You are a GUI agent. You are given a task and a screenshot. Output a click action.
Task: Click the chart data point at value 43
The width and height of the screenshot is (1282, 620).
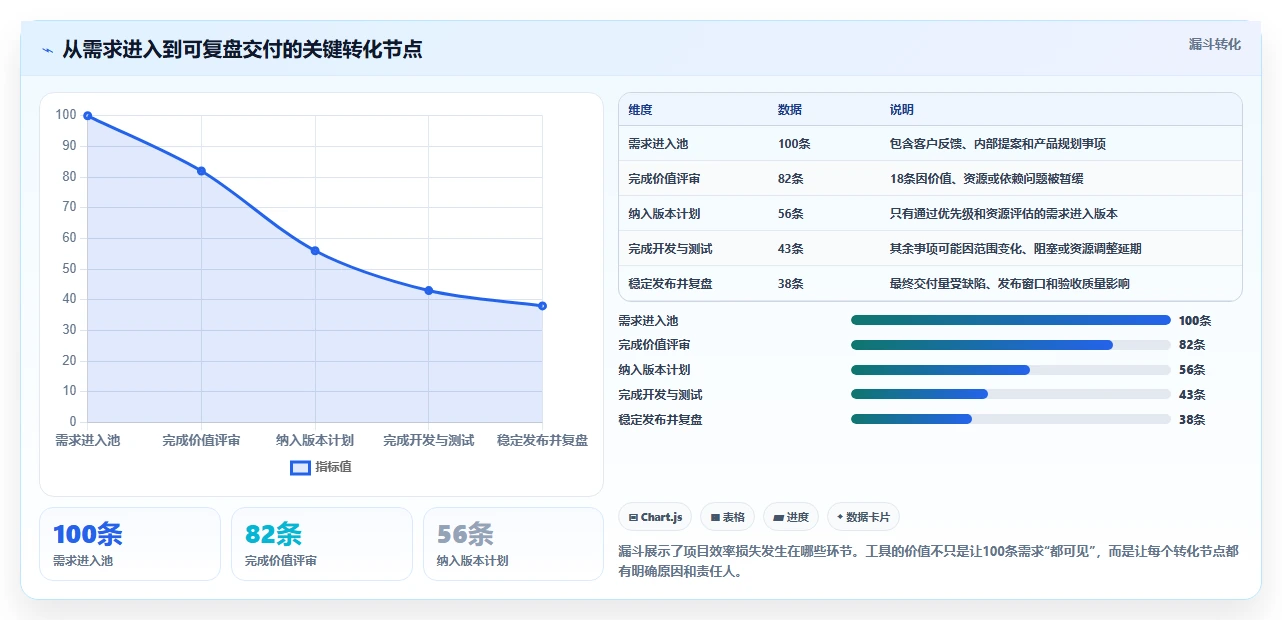429,291
